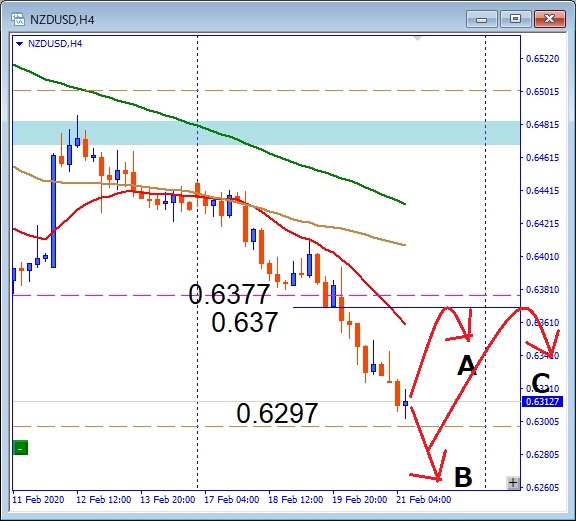Minimize the NZDUSD,H4 chart window

(x=482, y=19)
